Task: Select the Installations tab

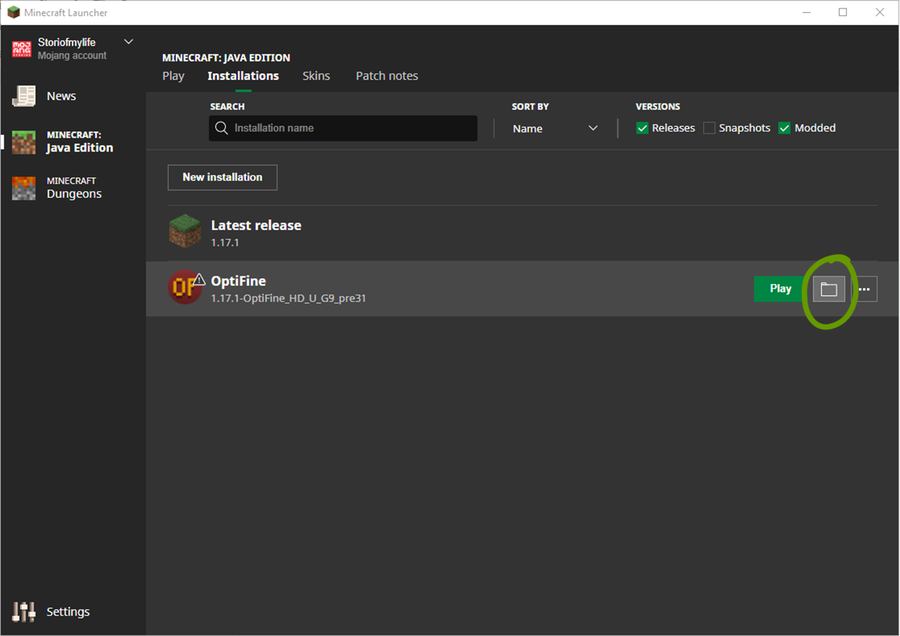Action: click(x=243, y=76)
